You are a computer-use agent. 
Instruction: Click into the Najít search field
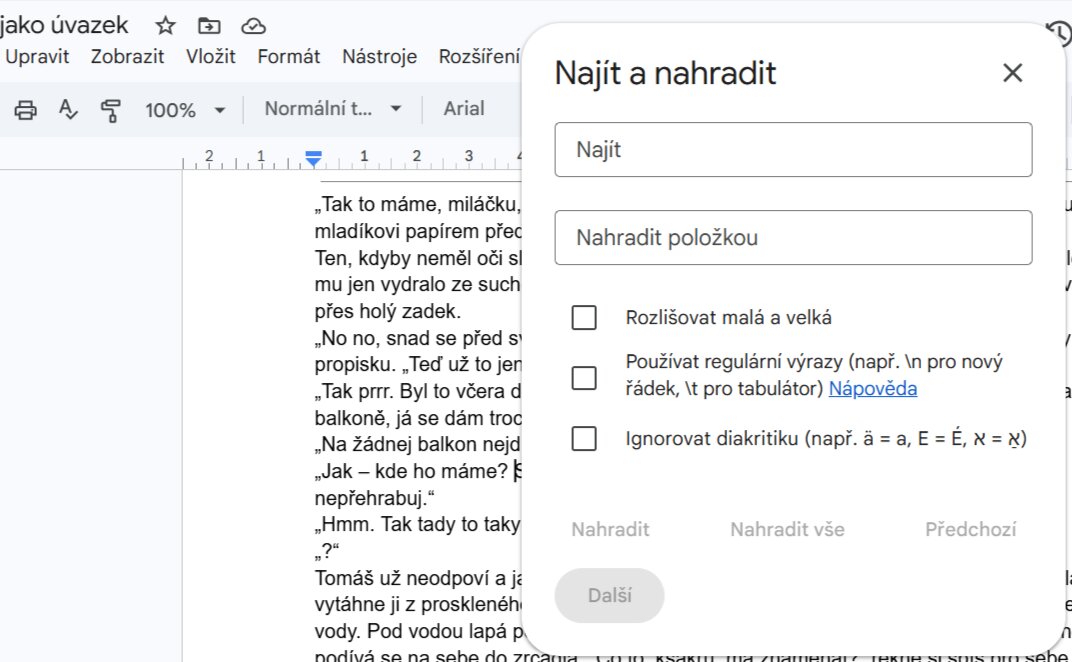(793, 150)
